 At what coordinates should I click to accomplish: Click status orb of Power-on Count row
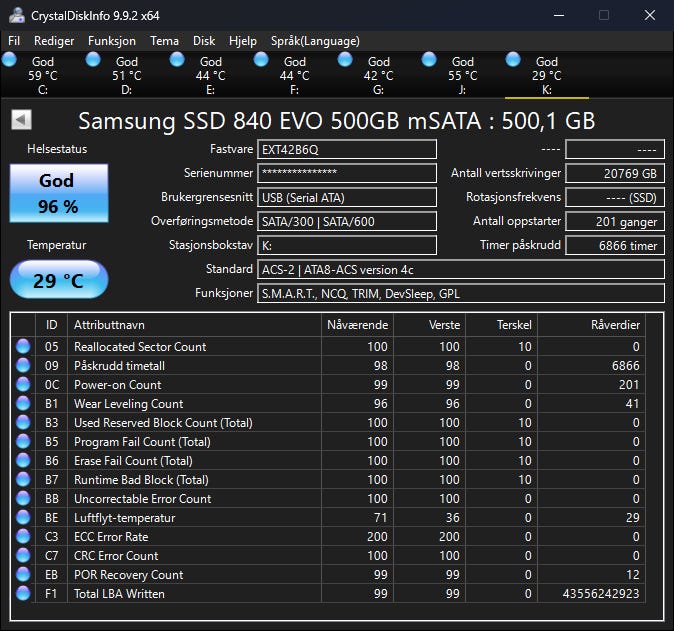[23, 384]
